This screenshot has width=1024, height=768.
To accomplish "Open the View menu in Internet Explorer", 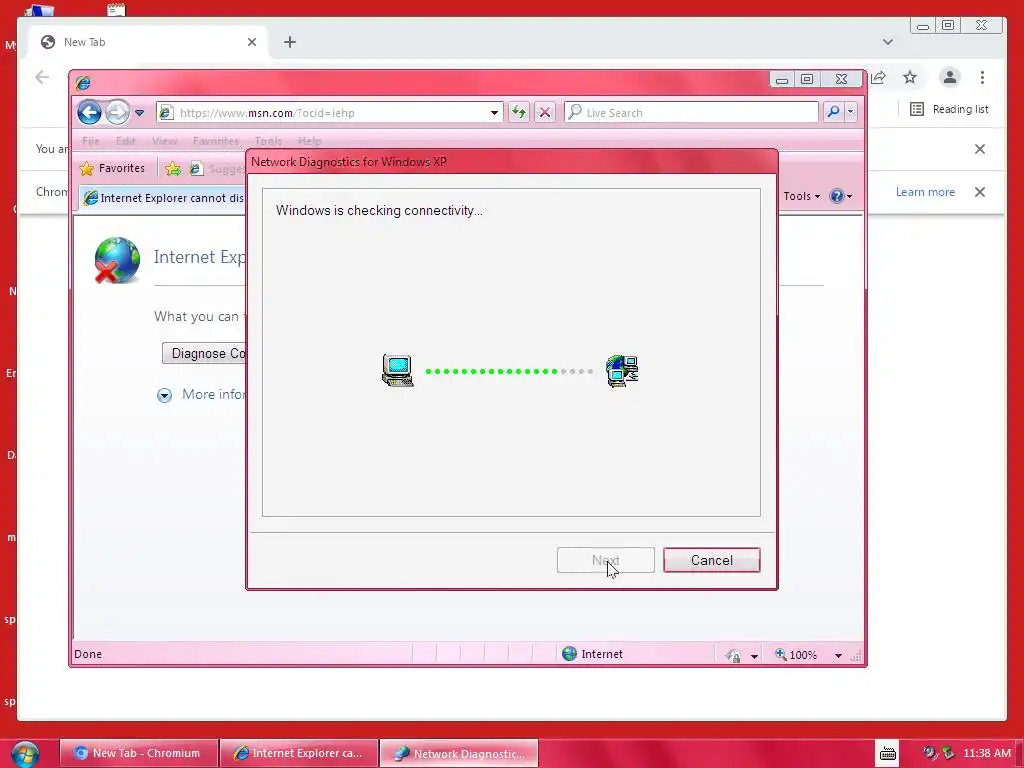I will (x=165, y=141).
